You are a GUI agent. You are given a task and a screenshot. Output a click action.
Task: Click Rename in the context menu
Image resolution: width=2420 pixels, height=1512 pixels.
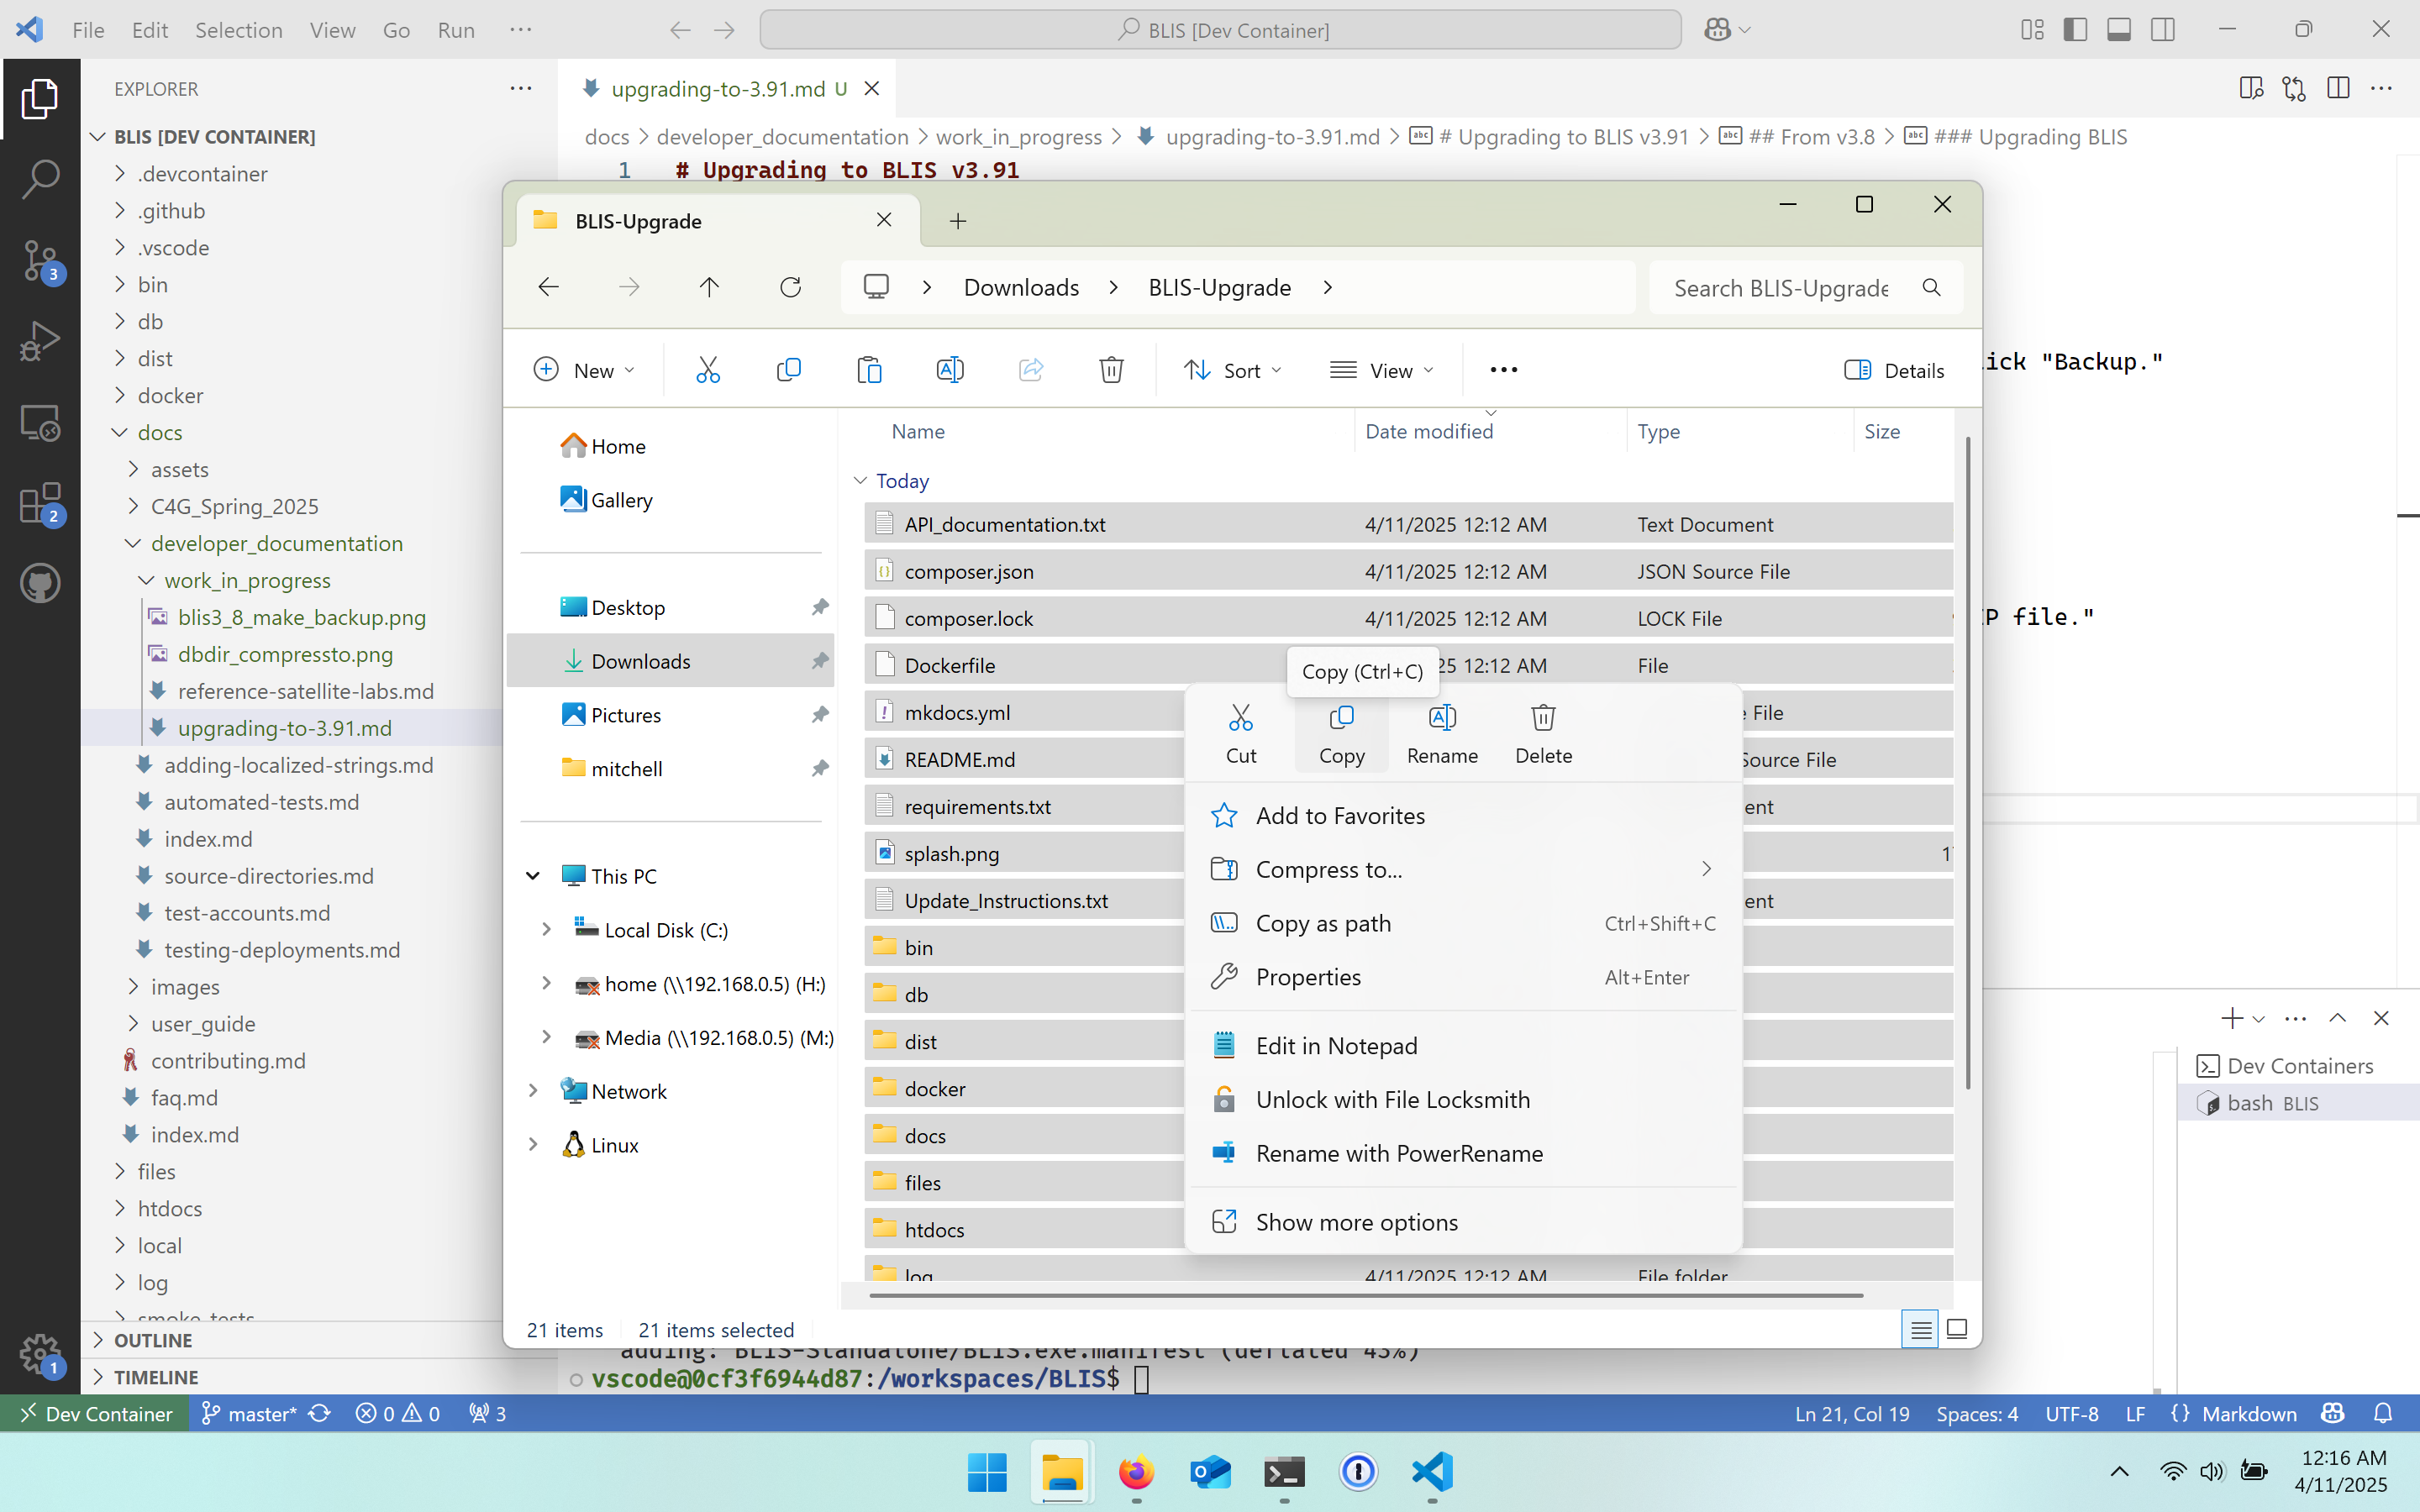click(x=1442, y=733)
